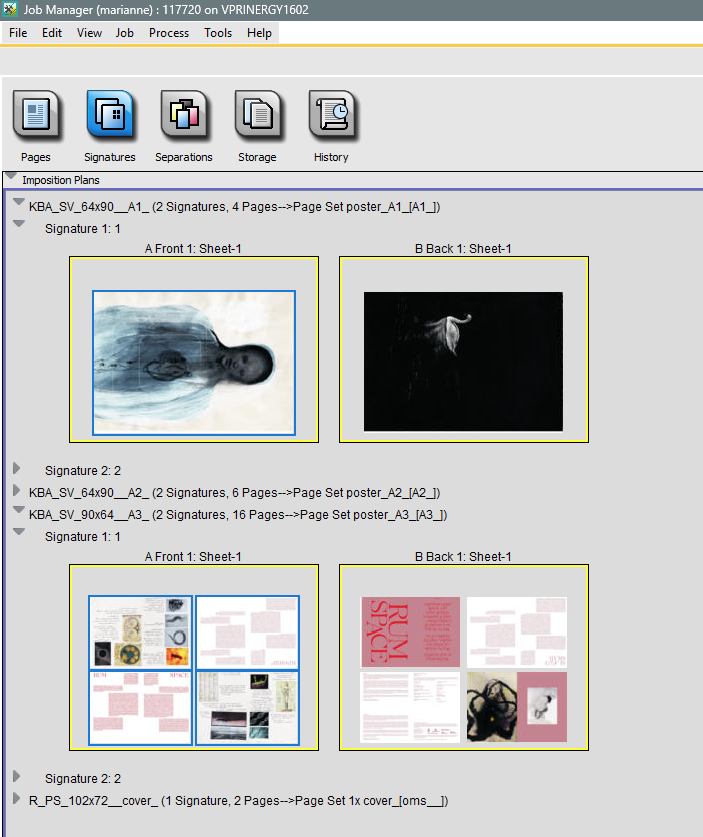Select the Signatures view icon

point(110,116)
